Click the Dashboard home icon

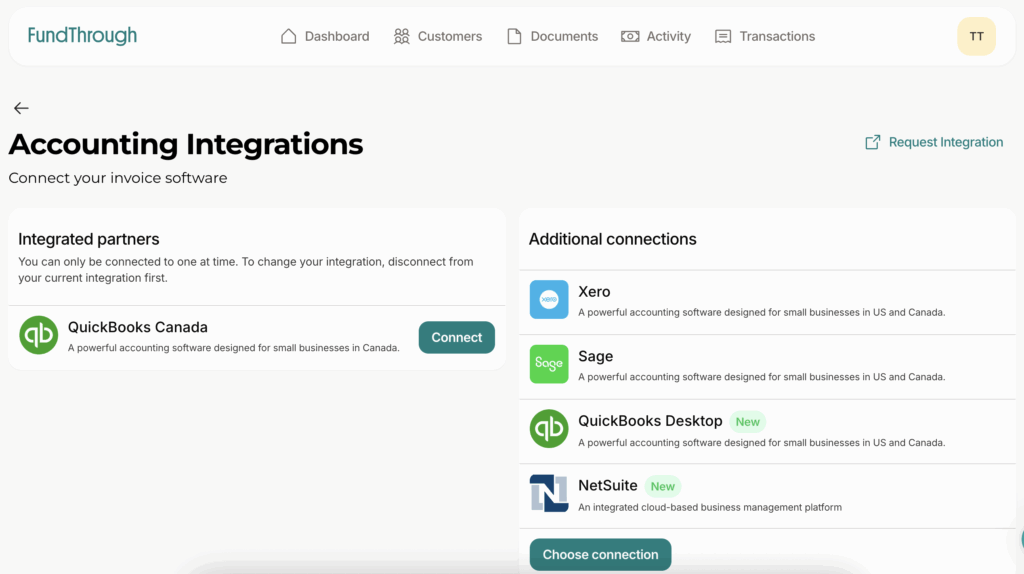(x=289, y=37)
